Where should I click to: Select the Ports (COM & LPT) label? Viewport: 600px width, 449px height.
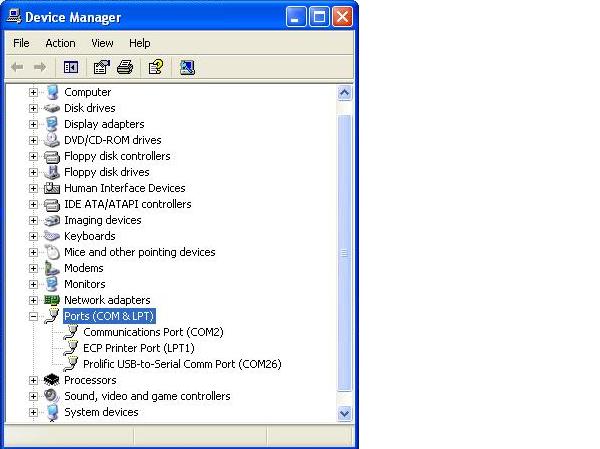point(109,316)
